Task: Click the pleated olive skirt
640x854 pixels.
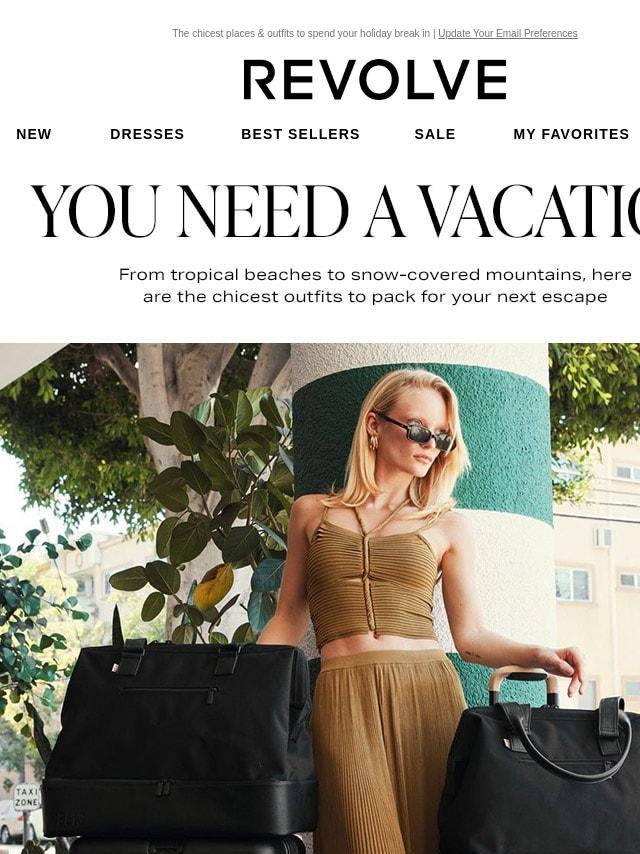Action: tap(387, 754)
